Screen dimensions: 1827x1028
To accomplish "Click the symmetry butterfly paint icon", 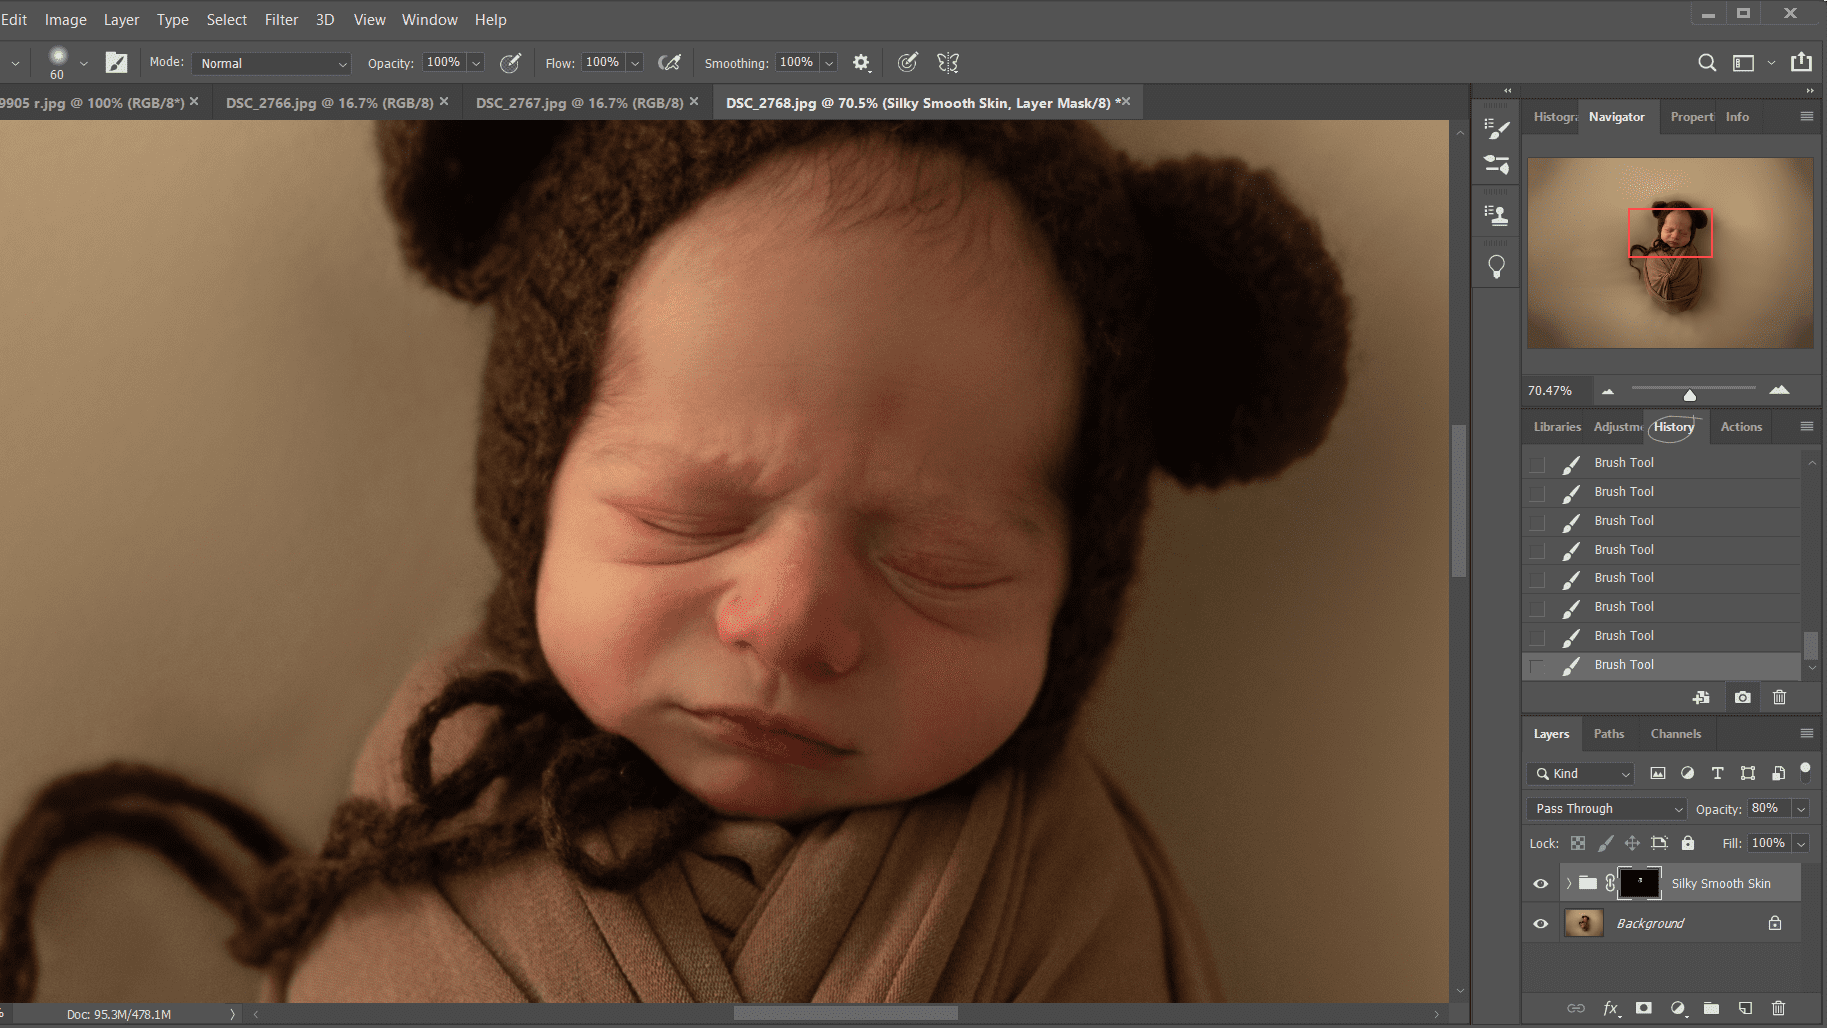I will [947, 63].
